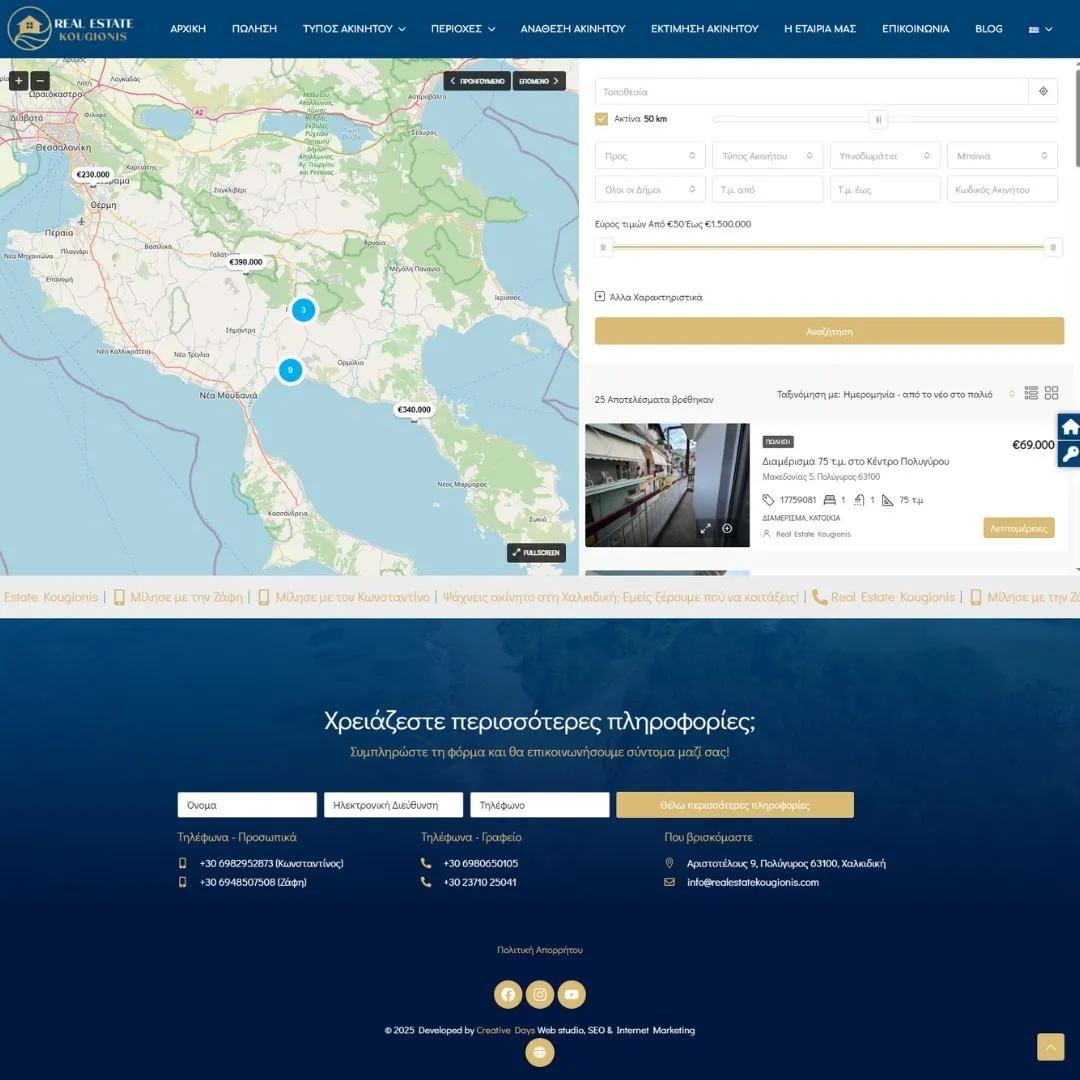The image size is (1080, 1080).
Task: Toggle the Ακτίνα 50 km checkbox
Action: point(601,118)
